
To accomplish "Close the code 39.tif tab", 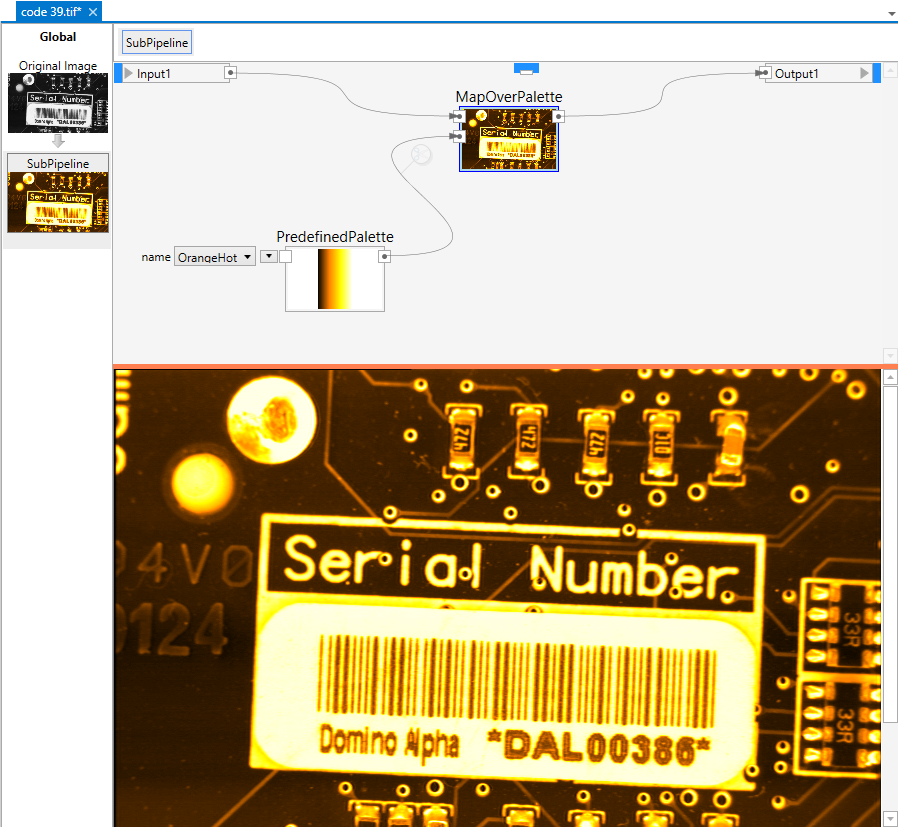I will click(93, 12).
